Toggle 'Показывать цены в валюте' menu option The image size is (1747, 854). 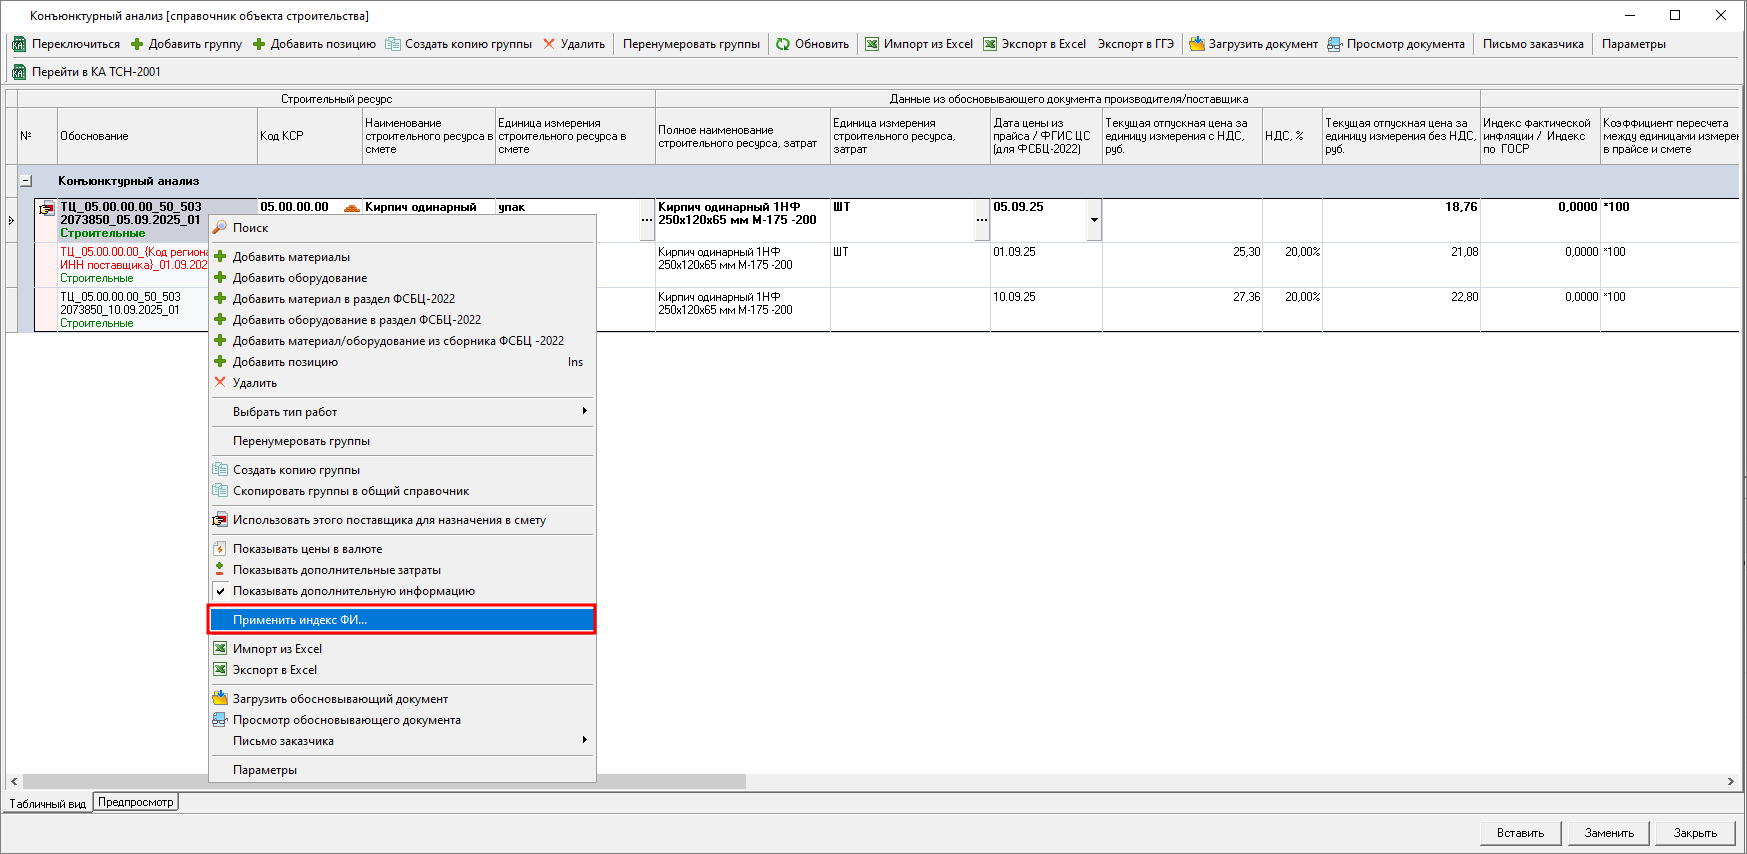click(307, 549)
